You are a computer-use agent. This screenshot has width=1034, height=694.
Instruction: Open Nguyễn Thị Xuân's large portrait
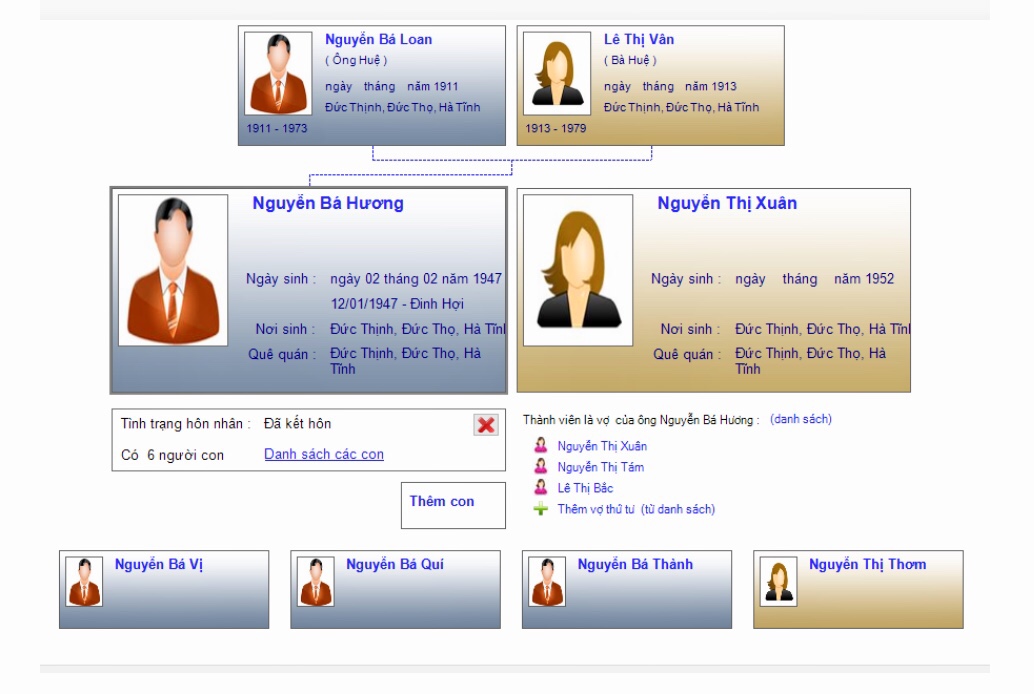point(578,270)
